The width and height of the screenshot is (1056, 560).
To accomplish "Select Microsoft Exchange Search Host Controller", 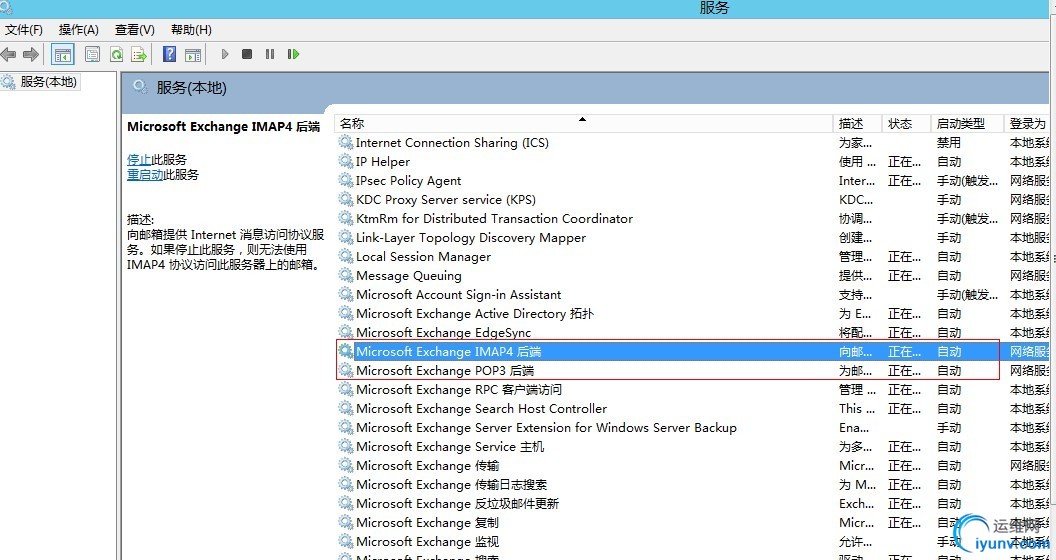I will pyautogui.click(x=482, y=409).
